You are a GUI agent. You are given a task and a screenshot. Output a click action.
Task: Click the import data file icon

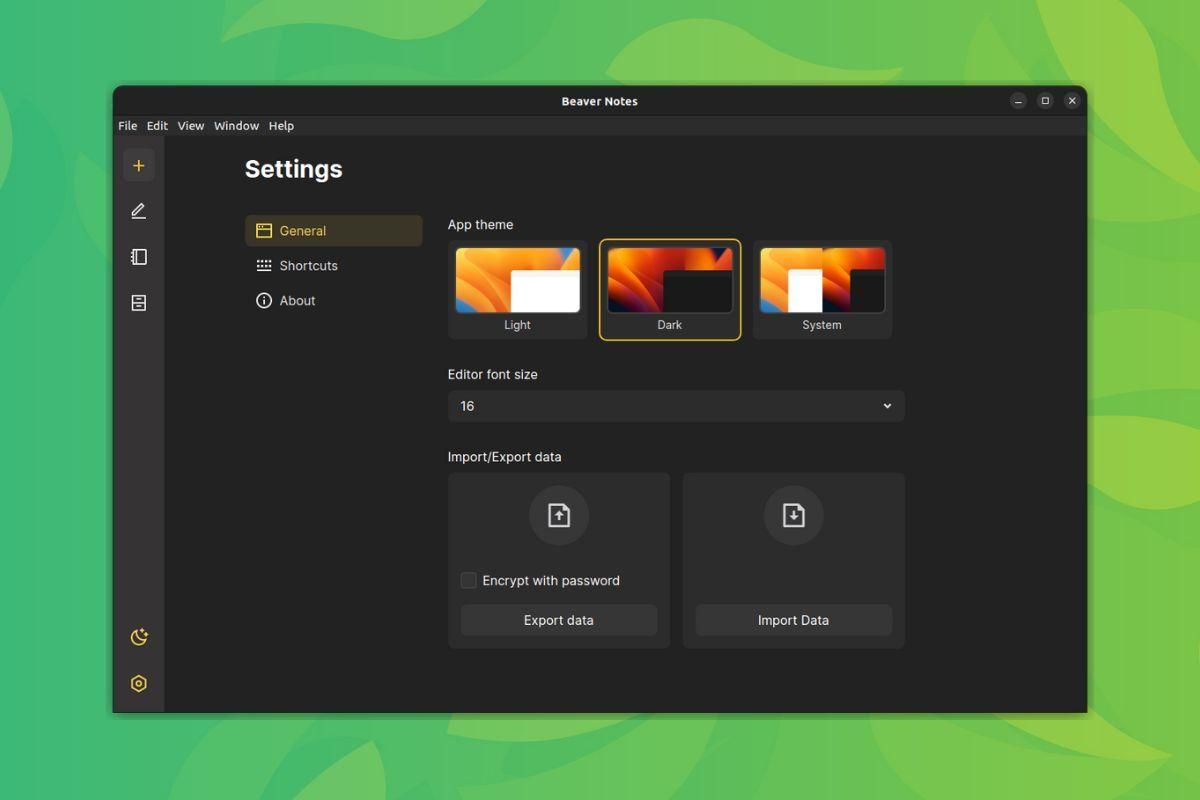793,515
